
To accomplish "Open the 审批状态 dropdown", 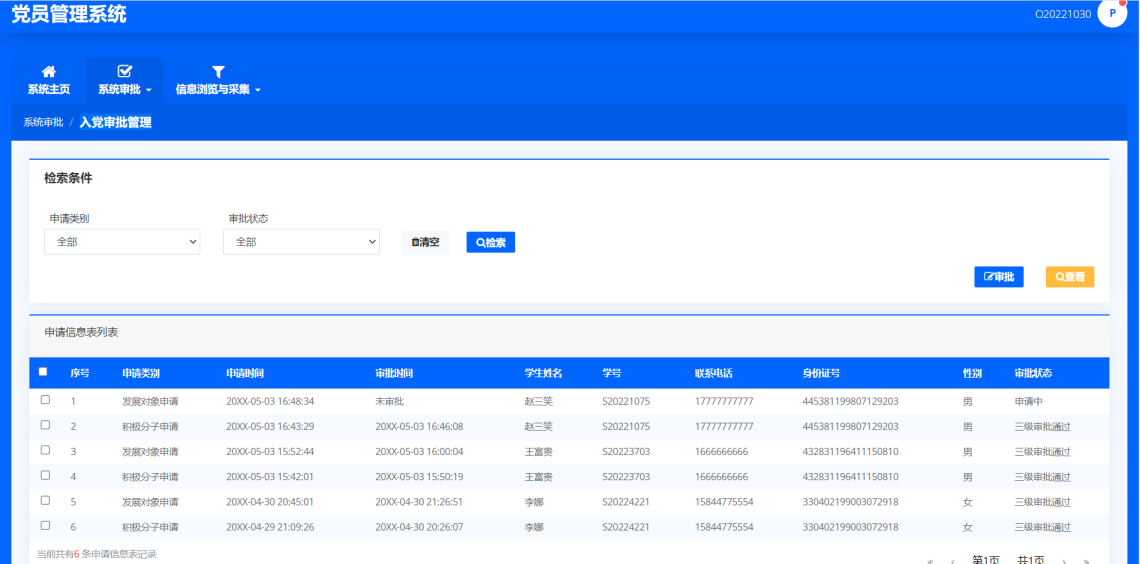I will [301, 242].
